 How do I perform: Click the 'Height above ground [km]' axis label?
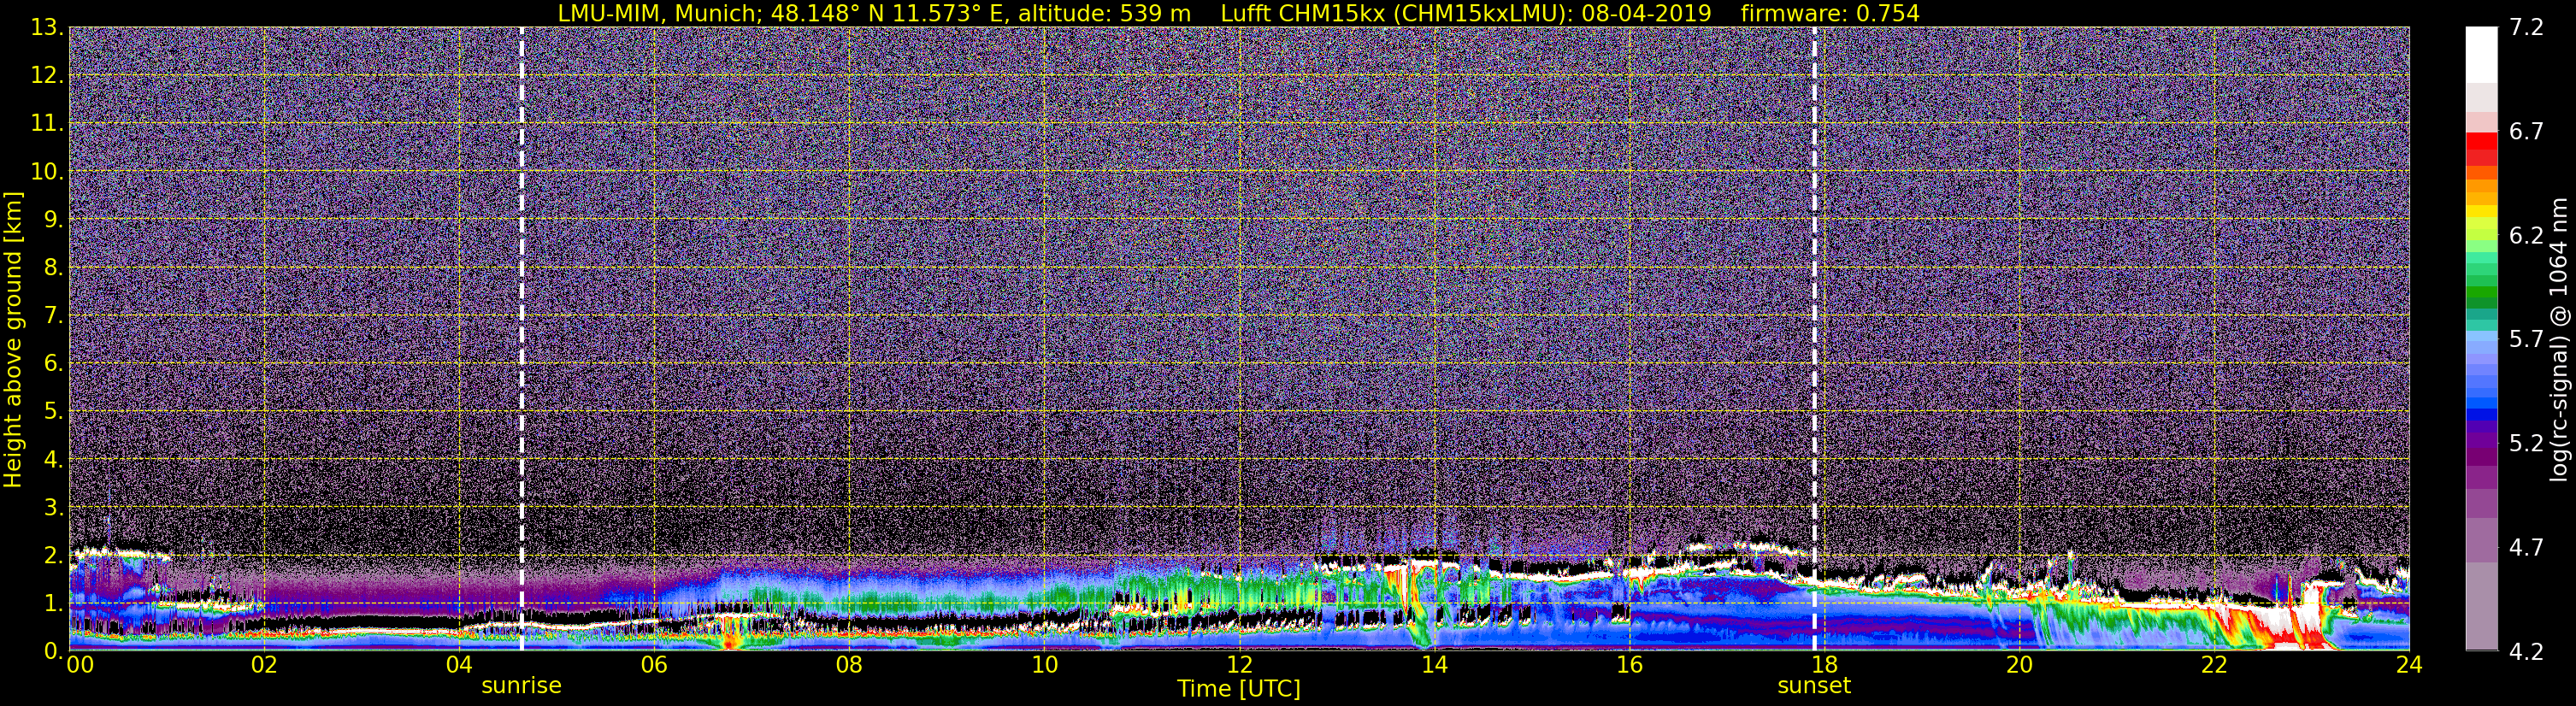pyautogui.click(x=13, y=339)
